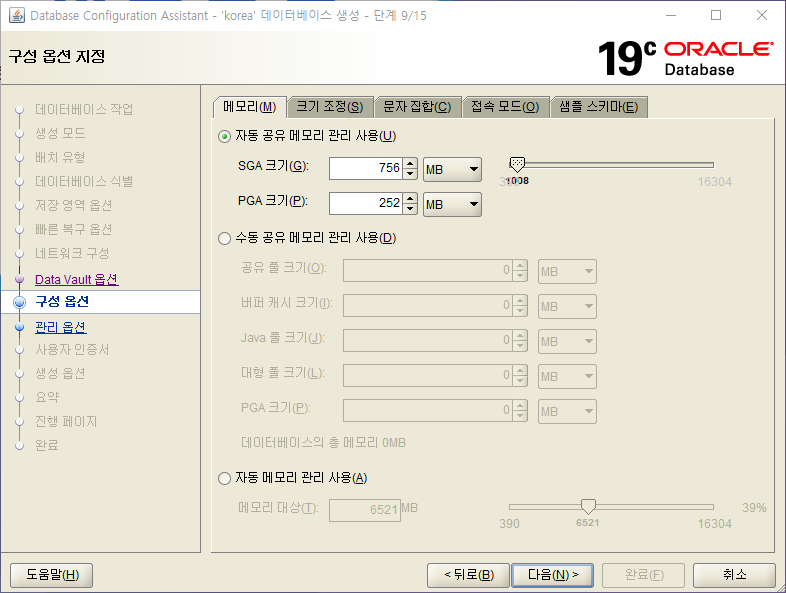Open the 버퍼 캐시 크기 MB unit dropdown
786x593 pixels.
[x=567, y=306]
